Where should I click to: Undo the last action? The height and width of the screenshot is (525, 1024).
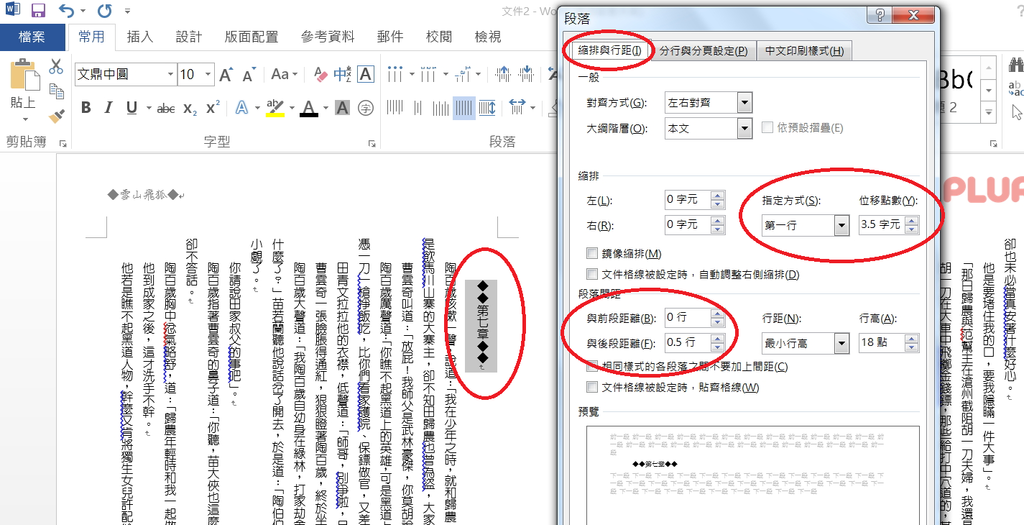coord(67,11)
